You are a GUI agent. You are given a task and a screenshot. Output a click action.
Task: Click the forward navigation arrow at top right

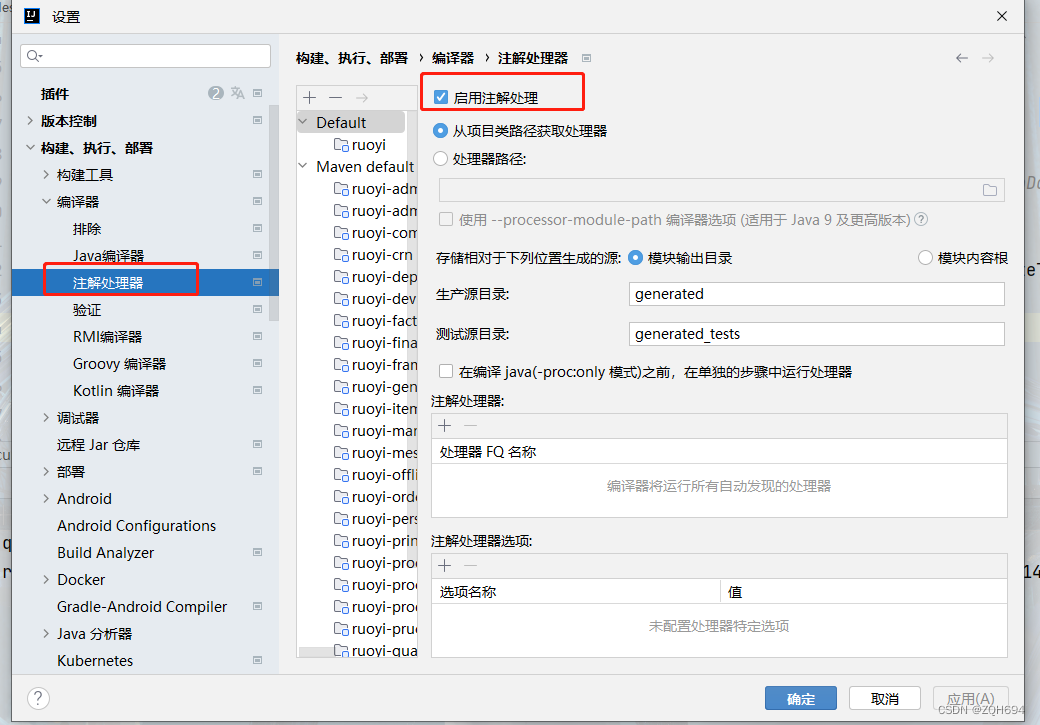tap(987, 58)
